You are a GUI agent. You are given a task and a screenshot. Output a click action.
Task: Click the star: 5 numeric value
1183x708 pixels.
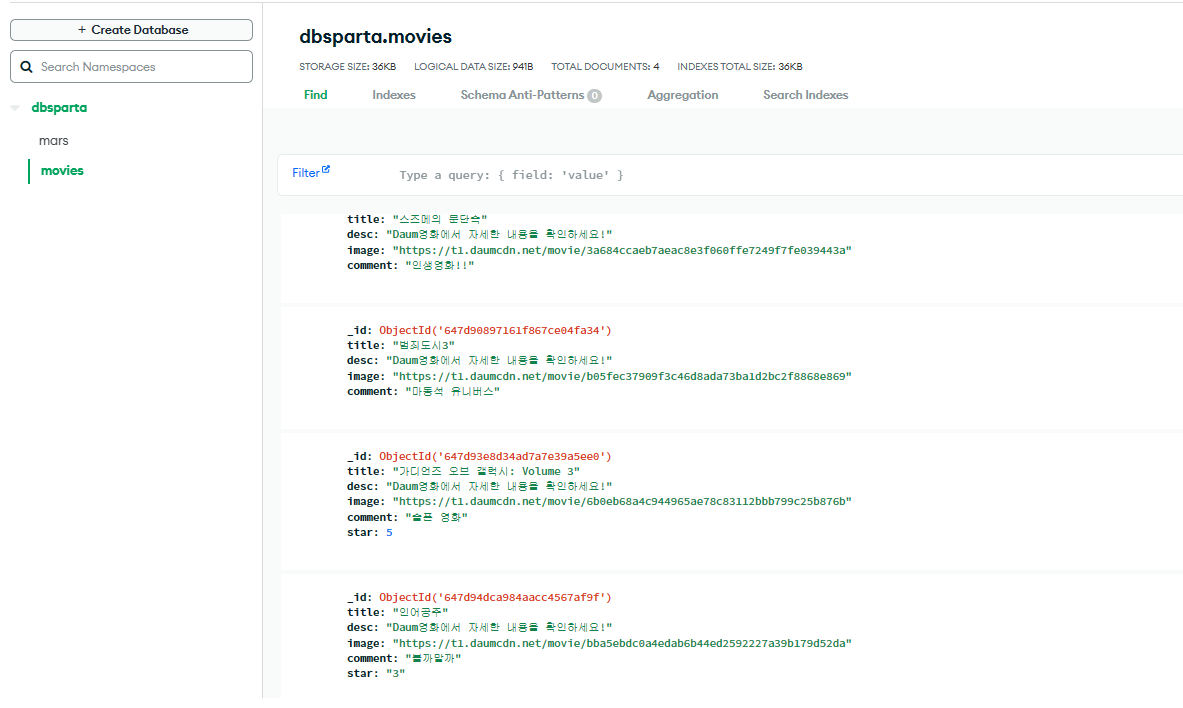[x=389, y=533]
